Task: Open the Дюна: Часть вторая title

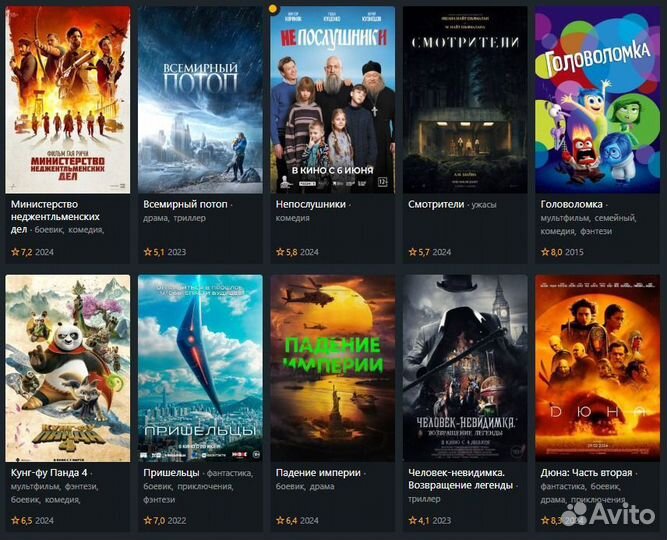Action: [x=586, y=473]
